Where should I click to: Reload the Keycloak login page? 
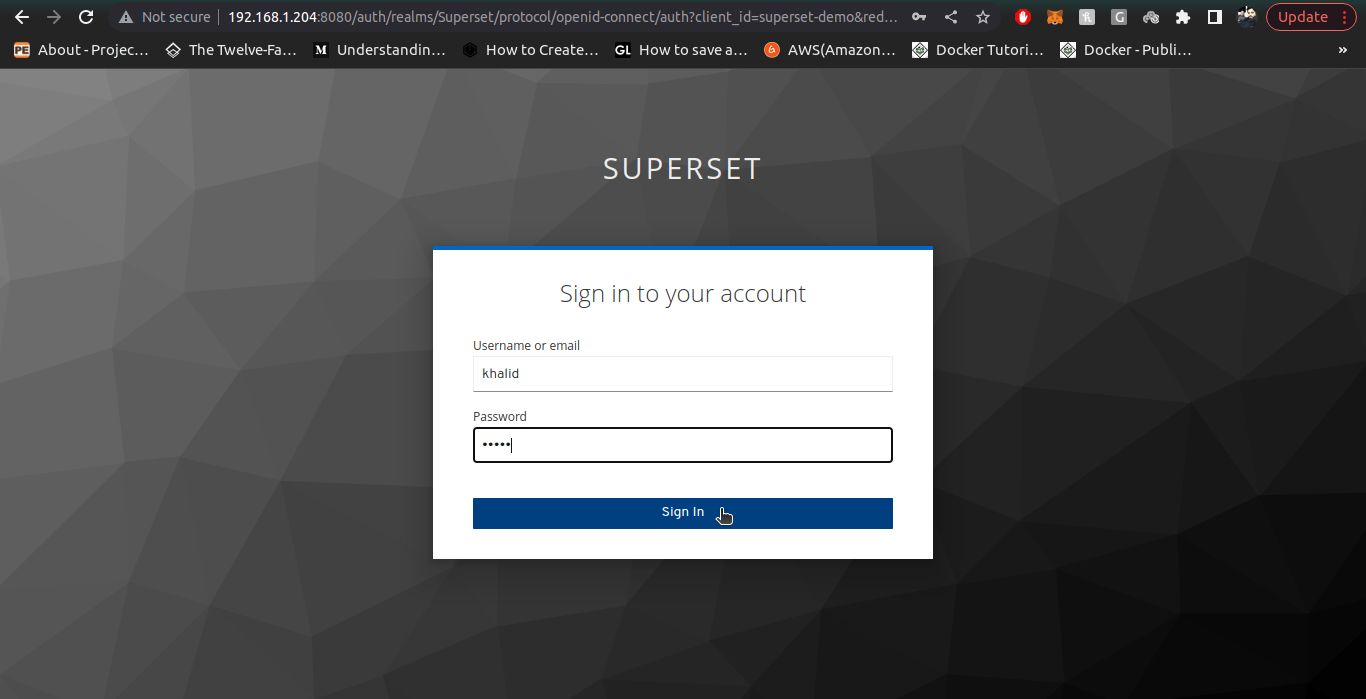[86, 17]
